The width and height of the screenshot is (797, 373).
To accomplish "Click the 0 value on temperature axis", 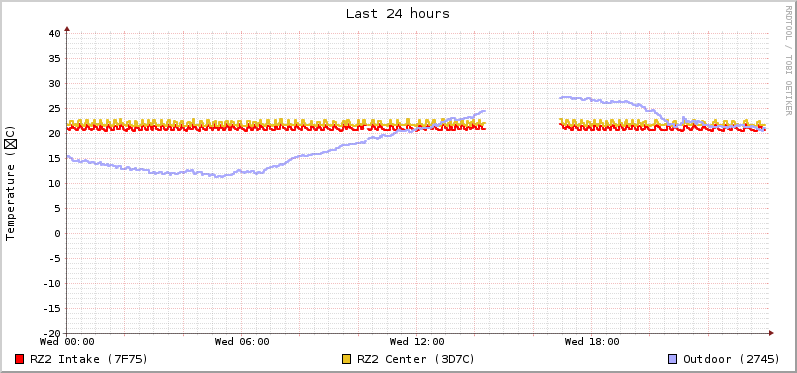I will pyautogui.click(x=58, y=234).
